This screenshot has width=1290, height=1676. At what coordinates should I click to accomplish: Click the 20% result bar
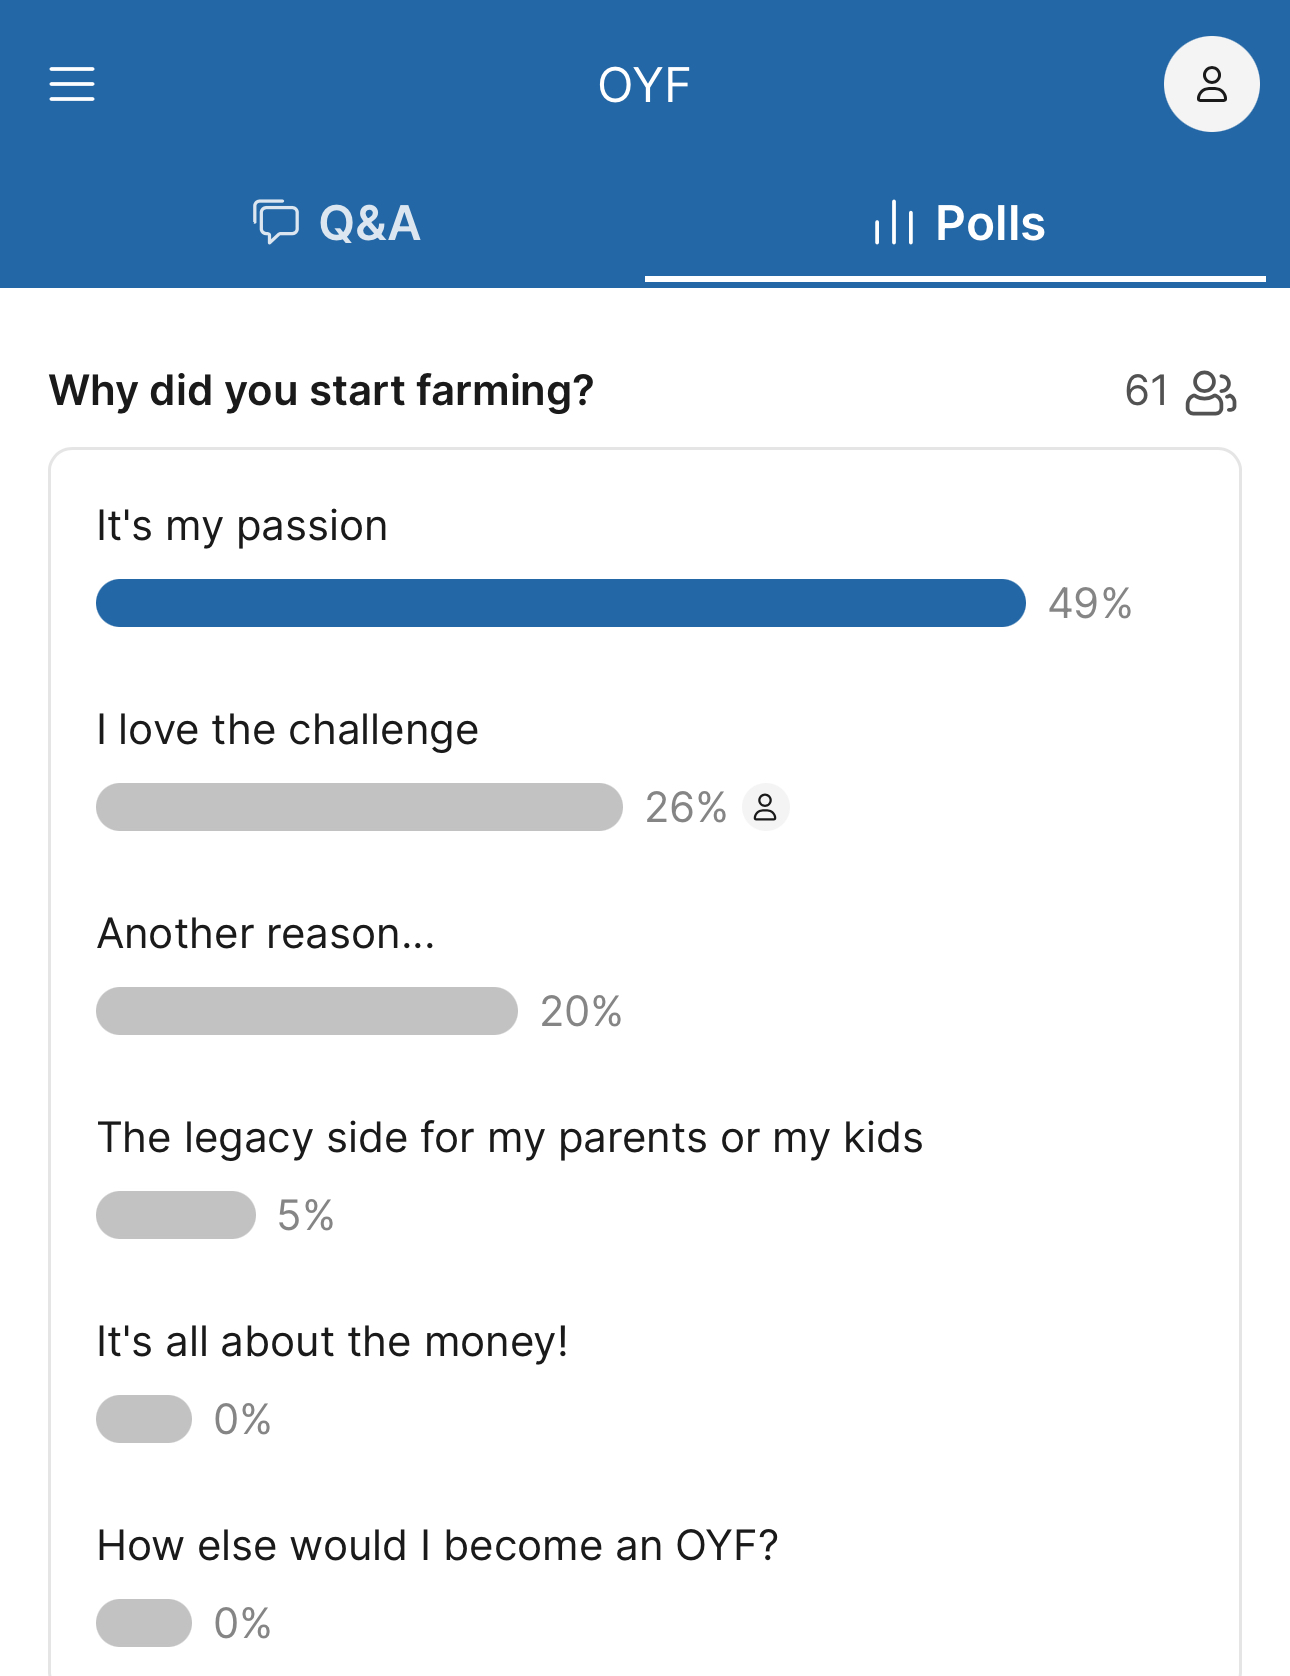(x=306, y=1011)
